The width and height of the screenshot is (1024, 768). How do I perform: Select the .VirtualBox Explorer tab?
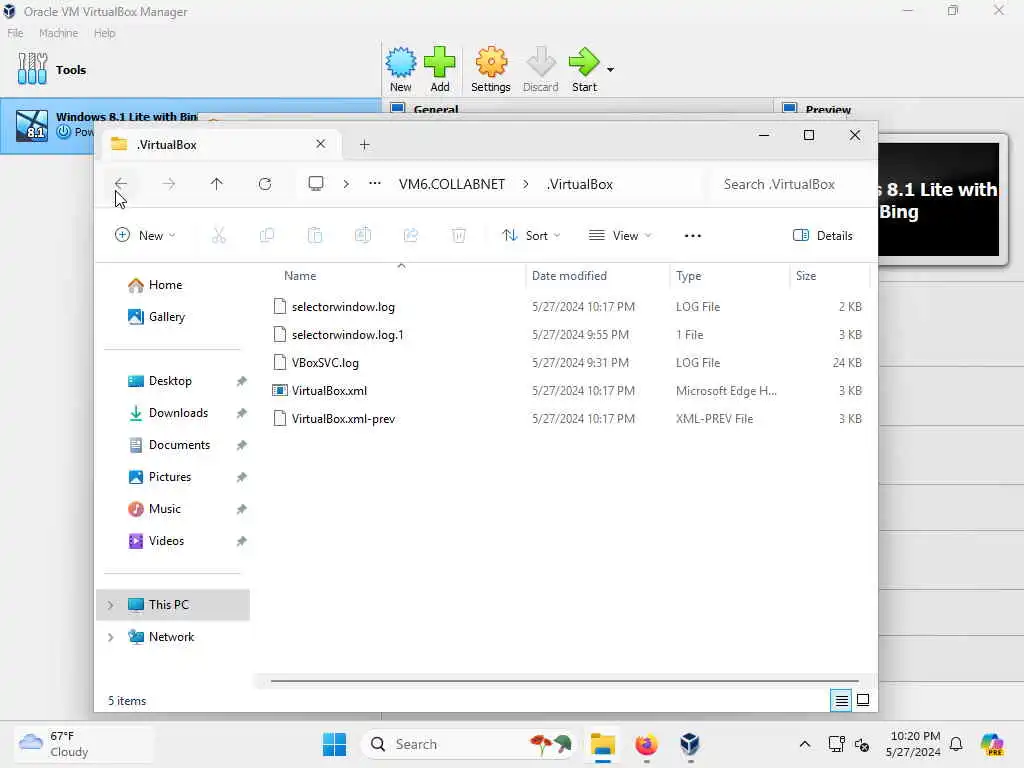[x=219, y=145]
